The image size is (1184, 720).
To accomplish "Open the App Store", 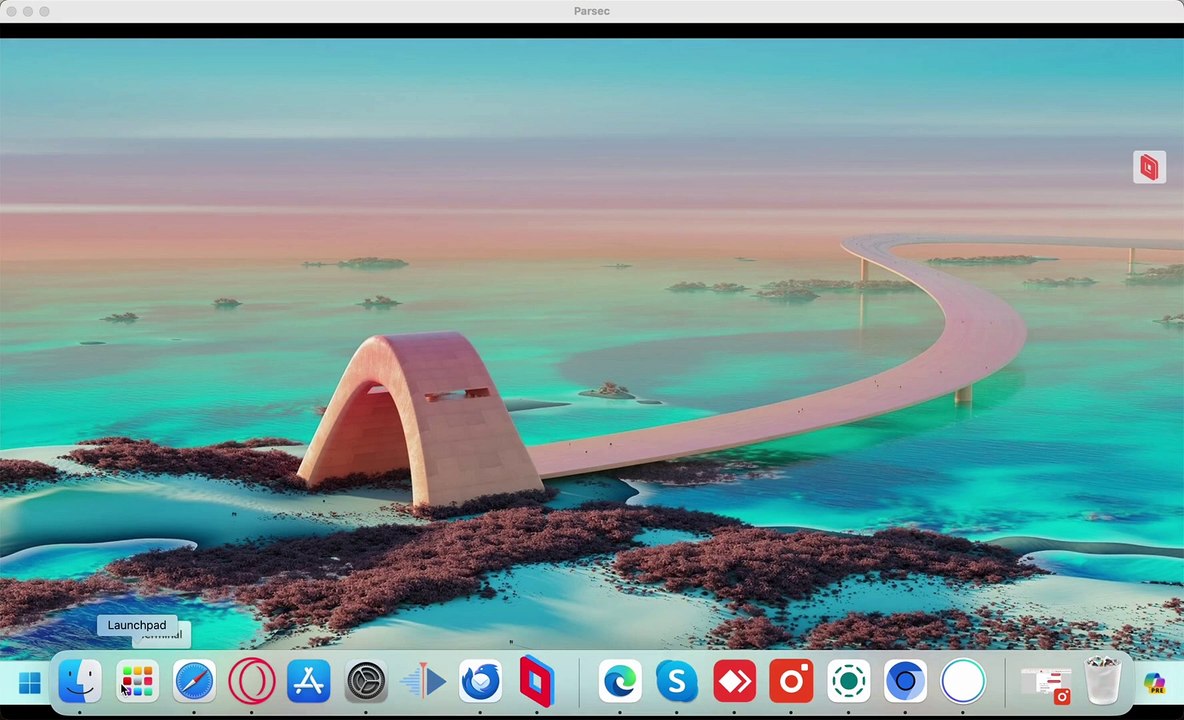I will coord(308,682).
